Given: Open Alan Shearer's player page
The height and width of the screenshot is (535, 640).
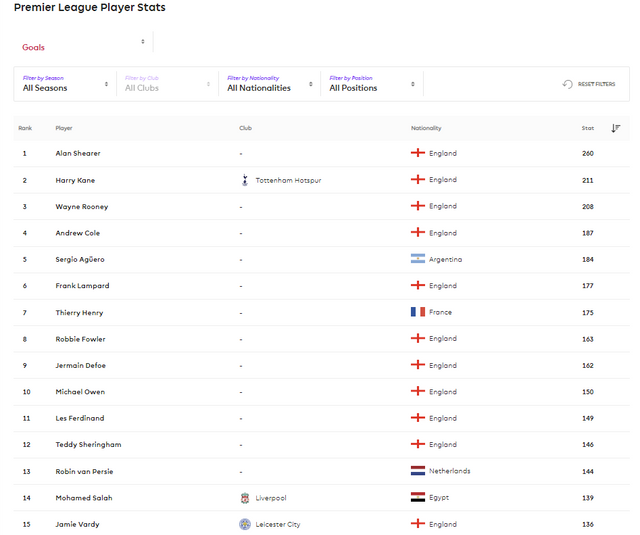Looking at the screenshot, I should [78, 153].
